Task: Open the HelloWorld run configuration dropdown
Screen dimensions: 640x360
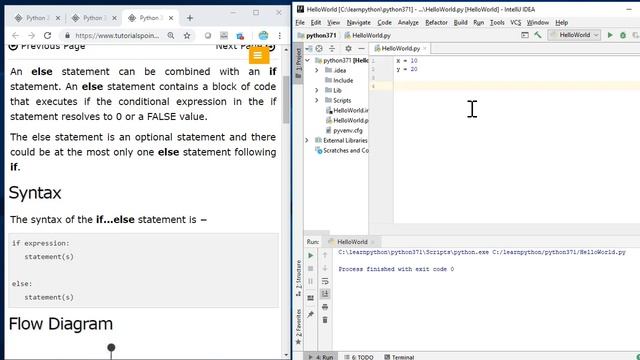Action: [x=574, y=35]
